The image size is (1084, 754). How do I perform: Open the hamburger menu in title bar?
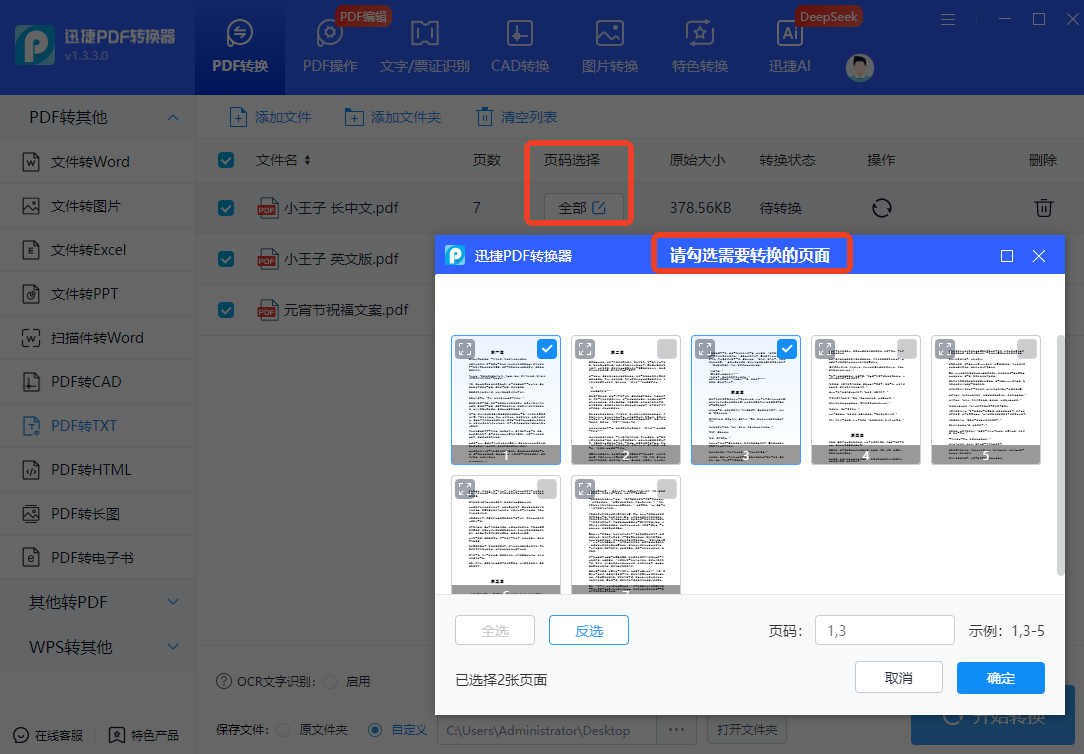[x=948, y=19]
